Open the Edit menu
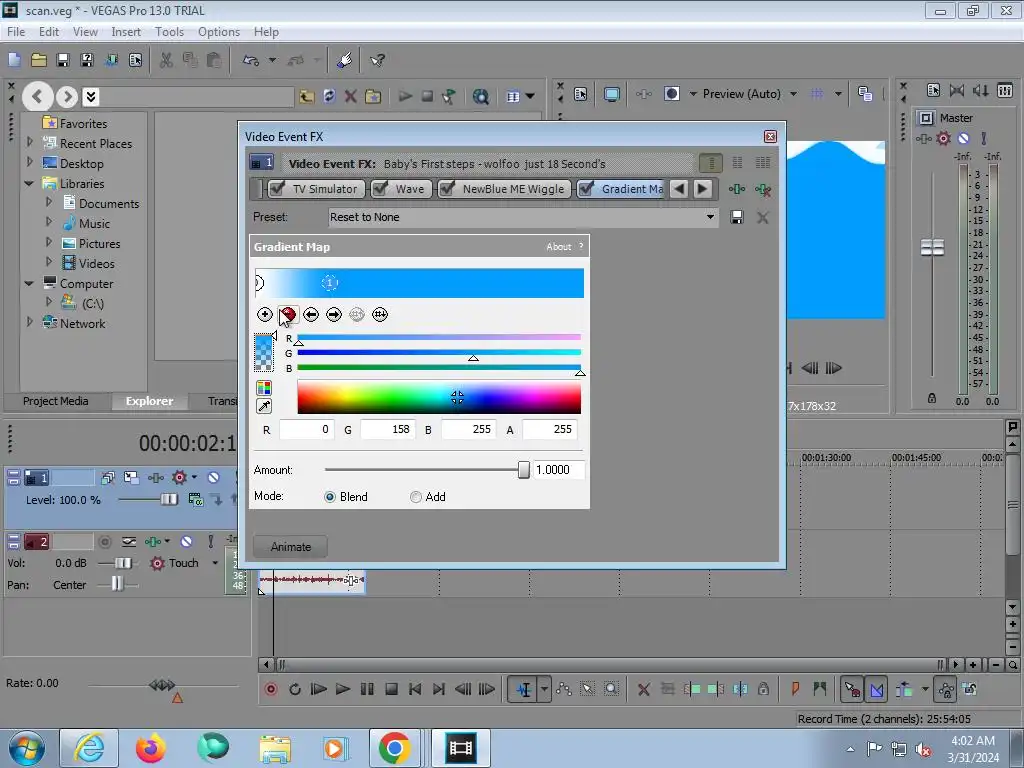Screen dimensions: 1024x768 click(49, 31)
